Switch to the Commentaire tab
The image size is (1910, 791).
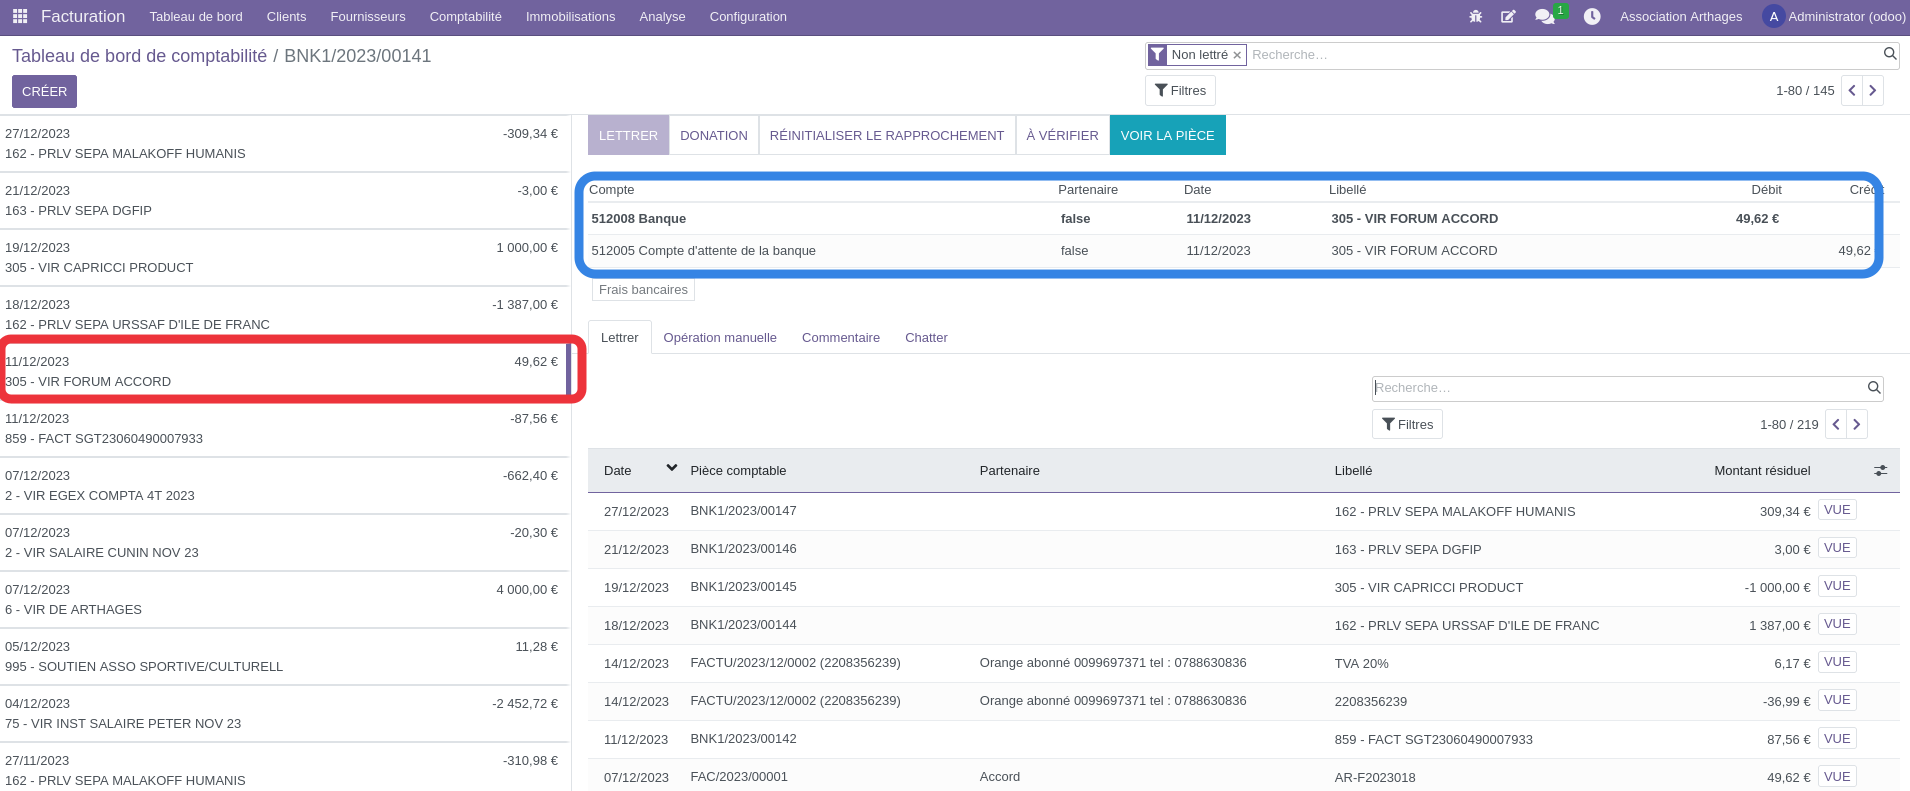[841, 337]
